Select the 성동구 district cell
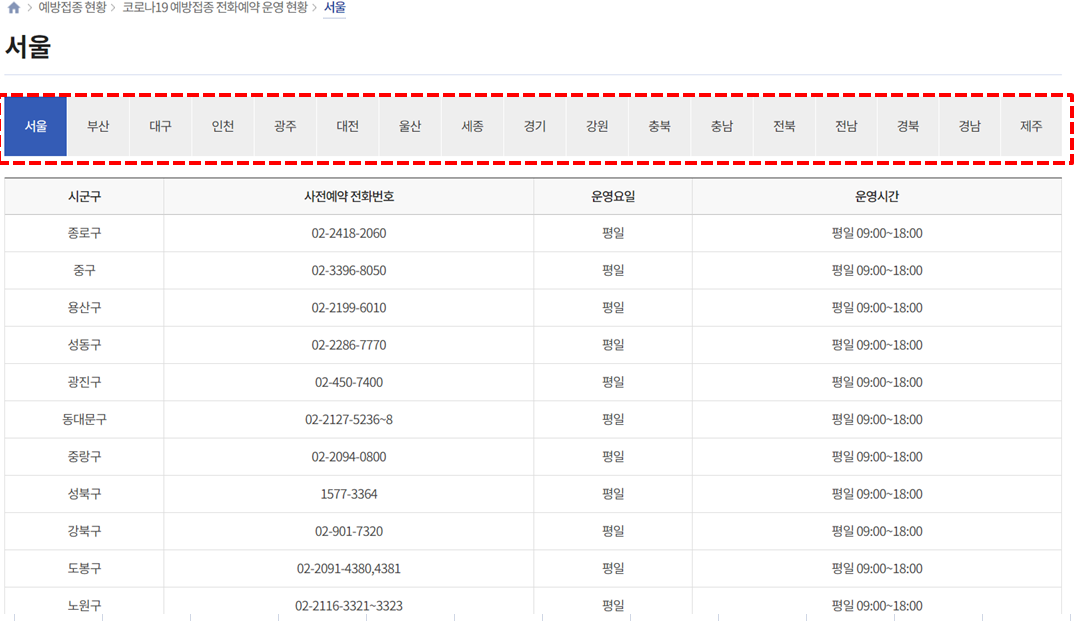 (85, 345)
